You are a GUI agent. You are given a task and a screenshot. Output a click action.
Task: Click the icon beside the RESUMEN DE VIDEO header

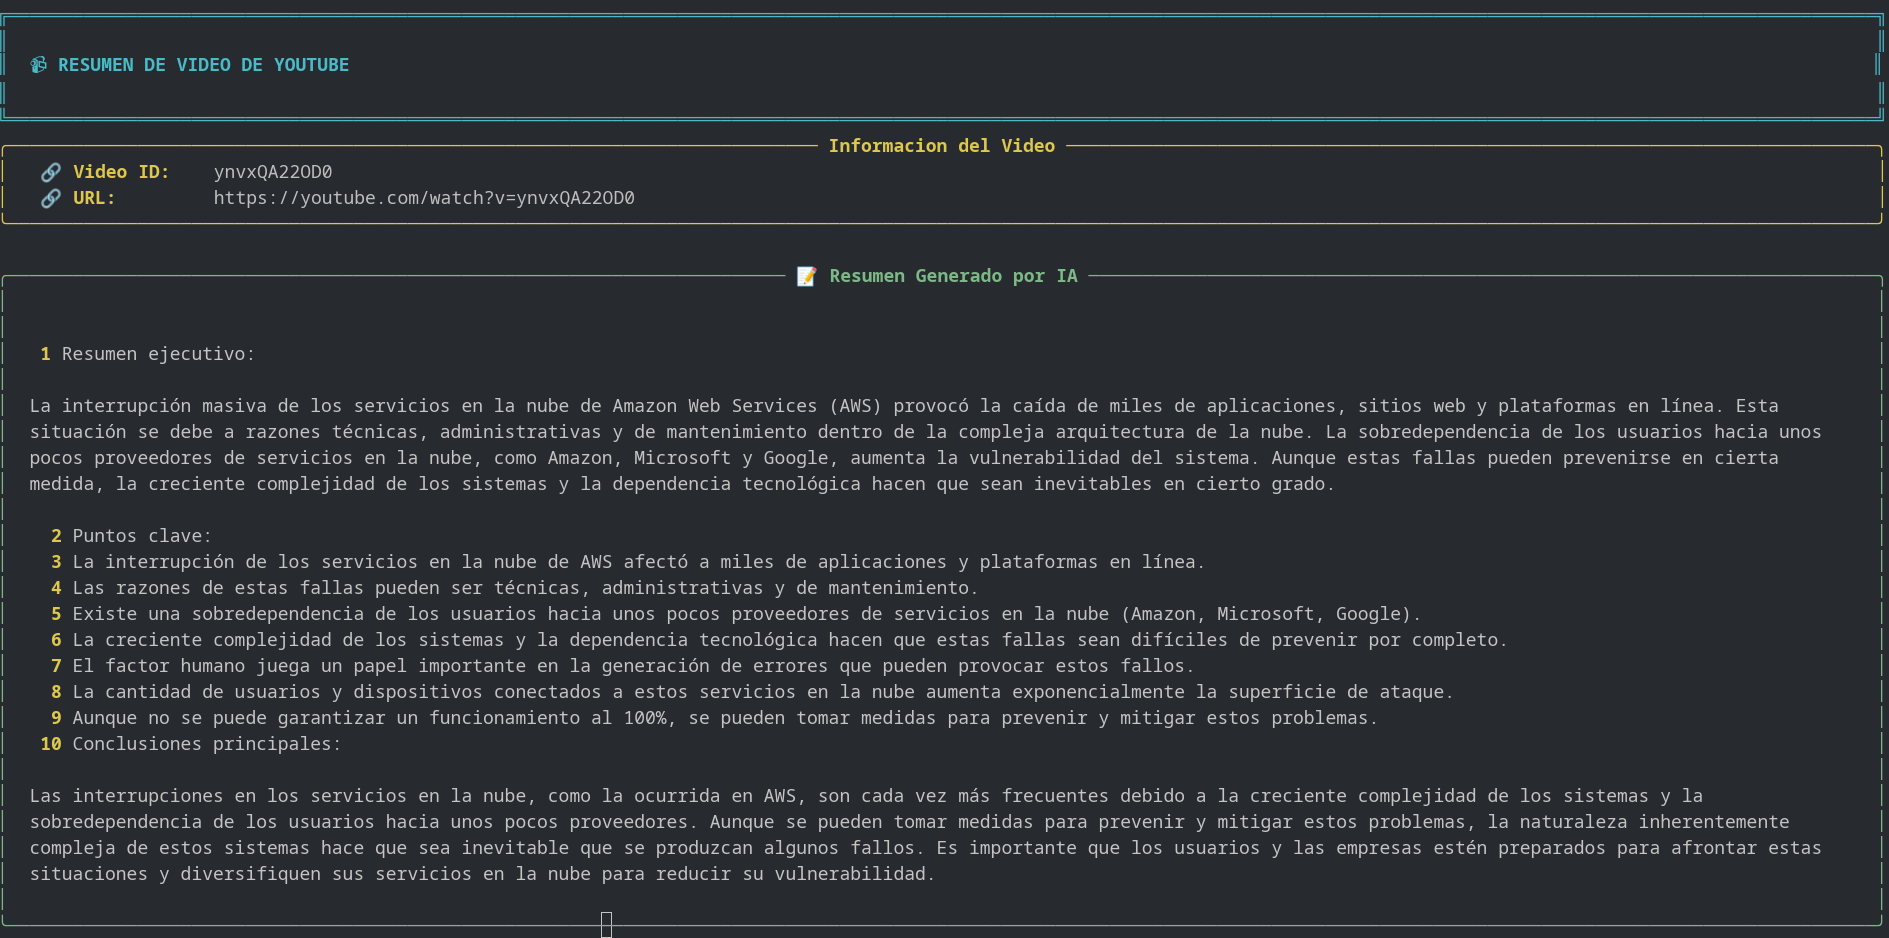[38, 65]
